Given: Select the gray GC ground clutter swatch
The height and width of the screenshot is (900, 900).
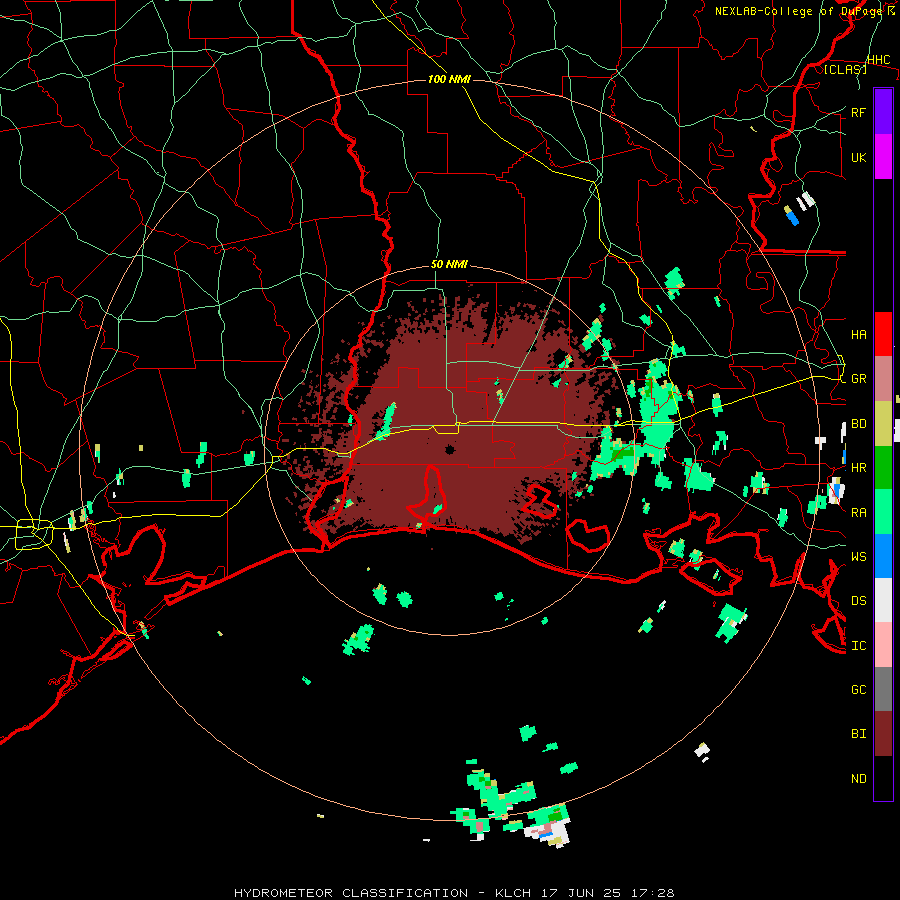Looking at the screenshot, I should 883,689.
